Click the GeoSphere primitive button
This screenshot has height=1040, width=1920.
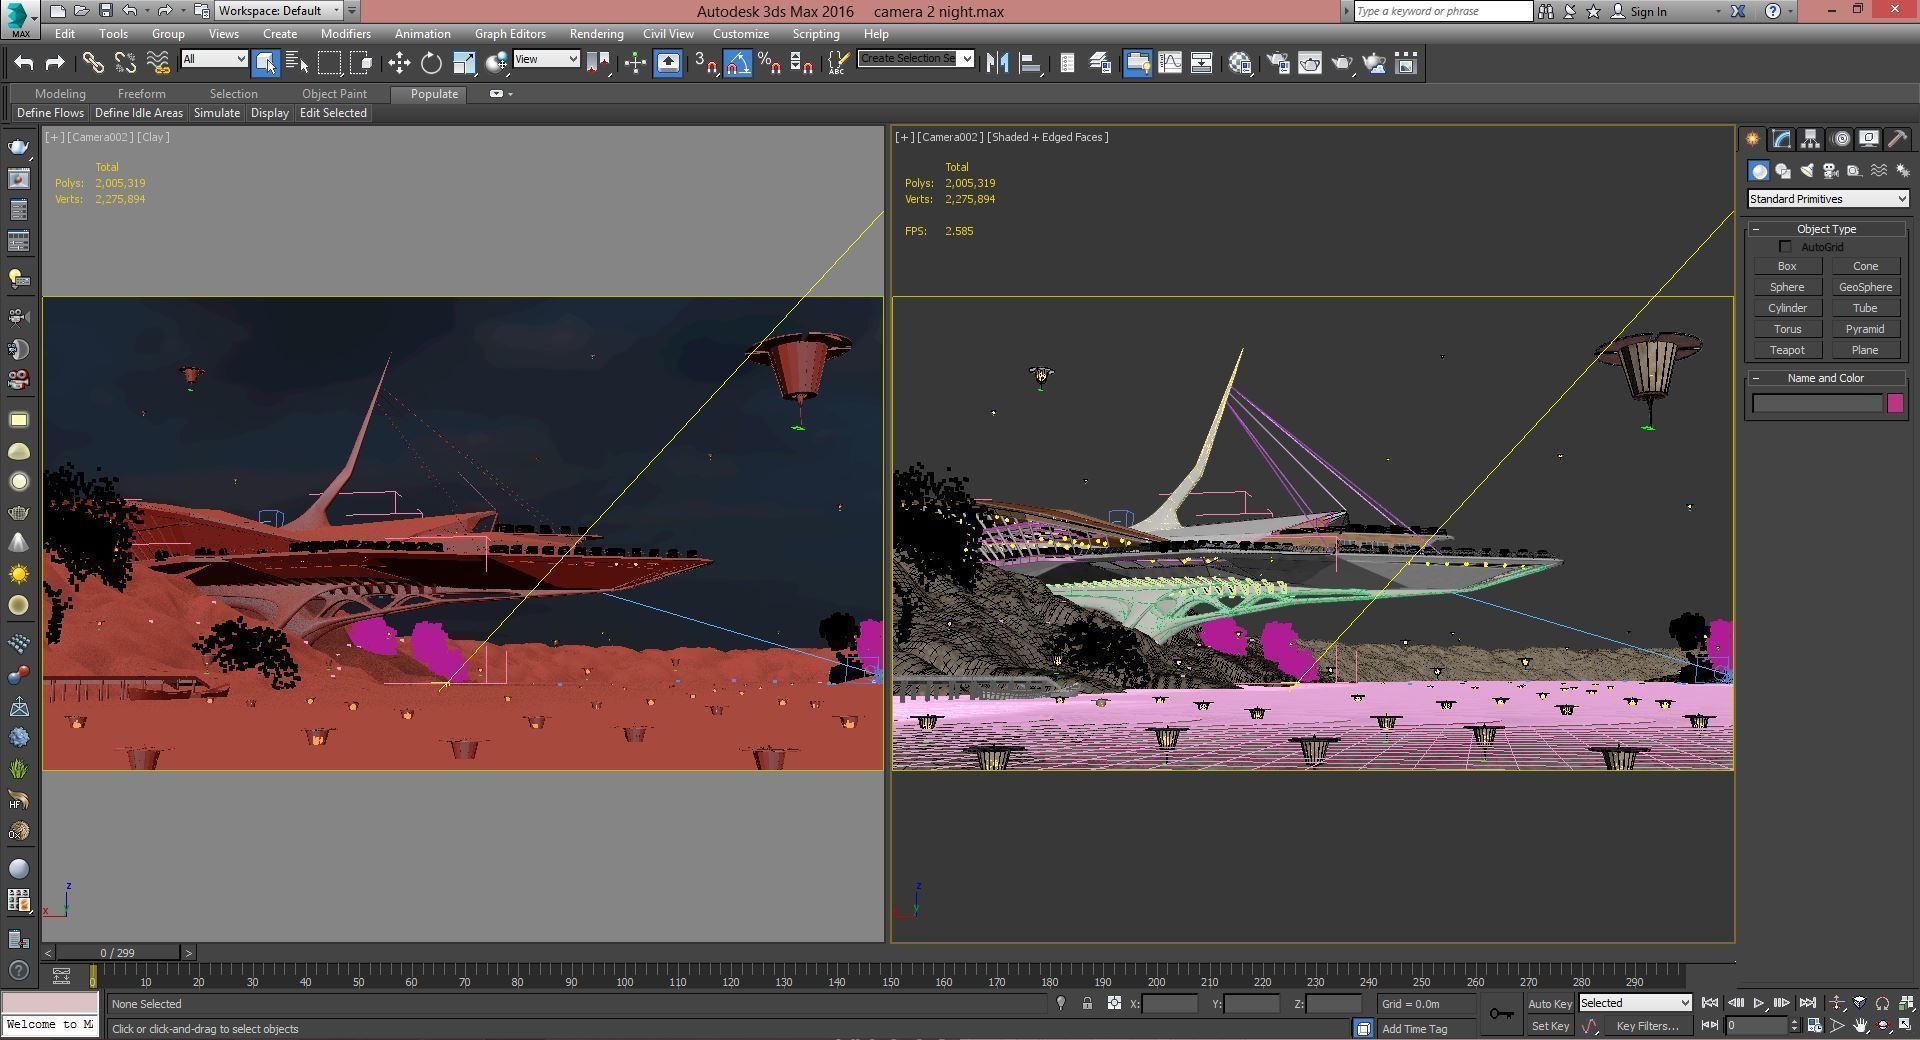point(1865,287)
